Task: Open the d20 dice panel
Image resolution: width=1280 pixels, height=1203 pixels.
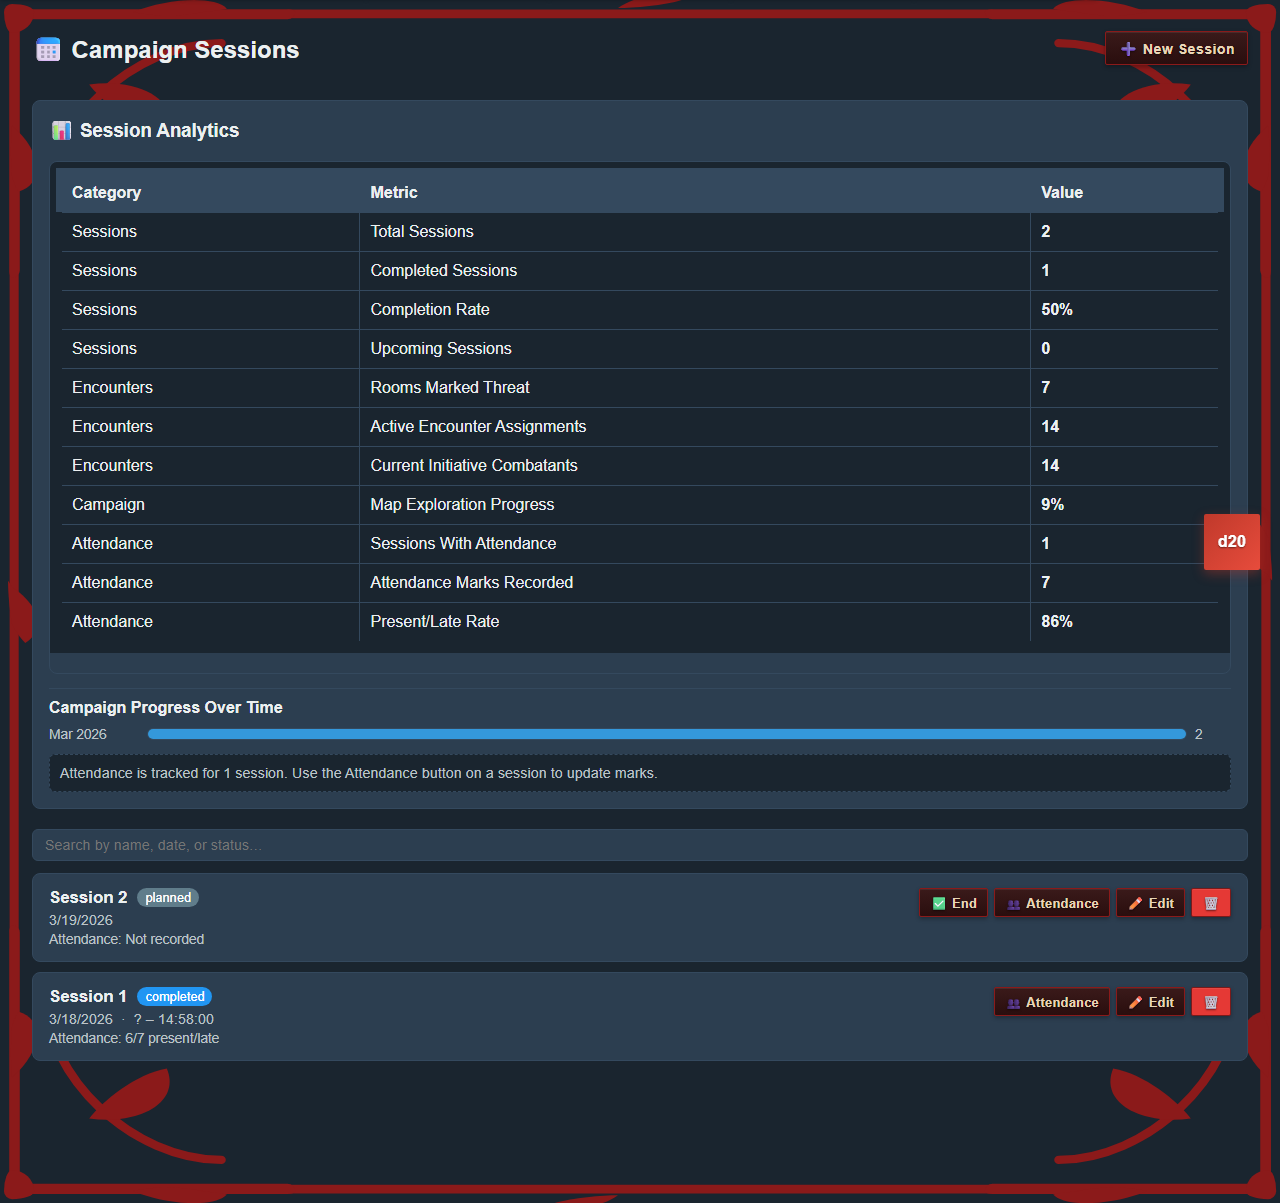Action: (1231, 541)
